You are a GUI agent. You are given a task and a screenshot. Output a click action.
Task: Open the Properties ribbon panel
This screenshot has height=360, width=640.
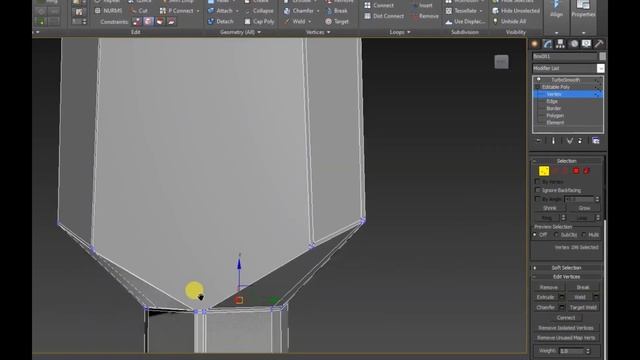pos(583,10)
